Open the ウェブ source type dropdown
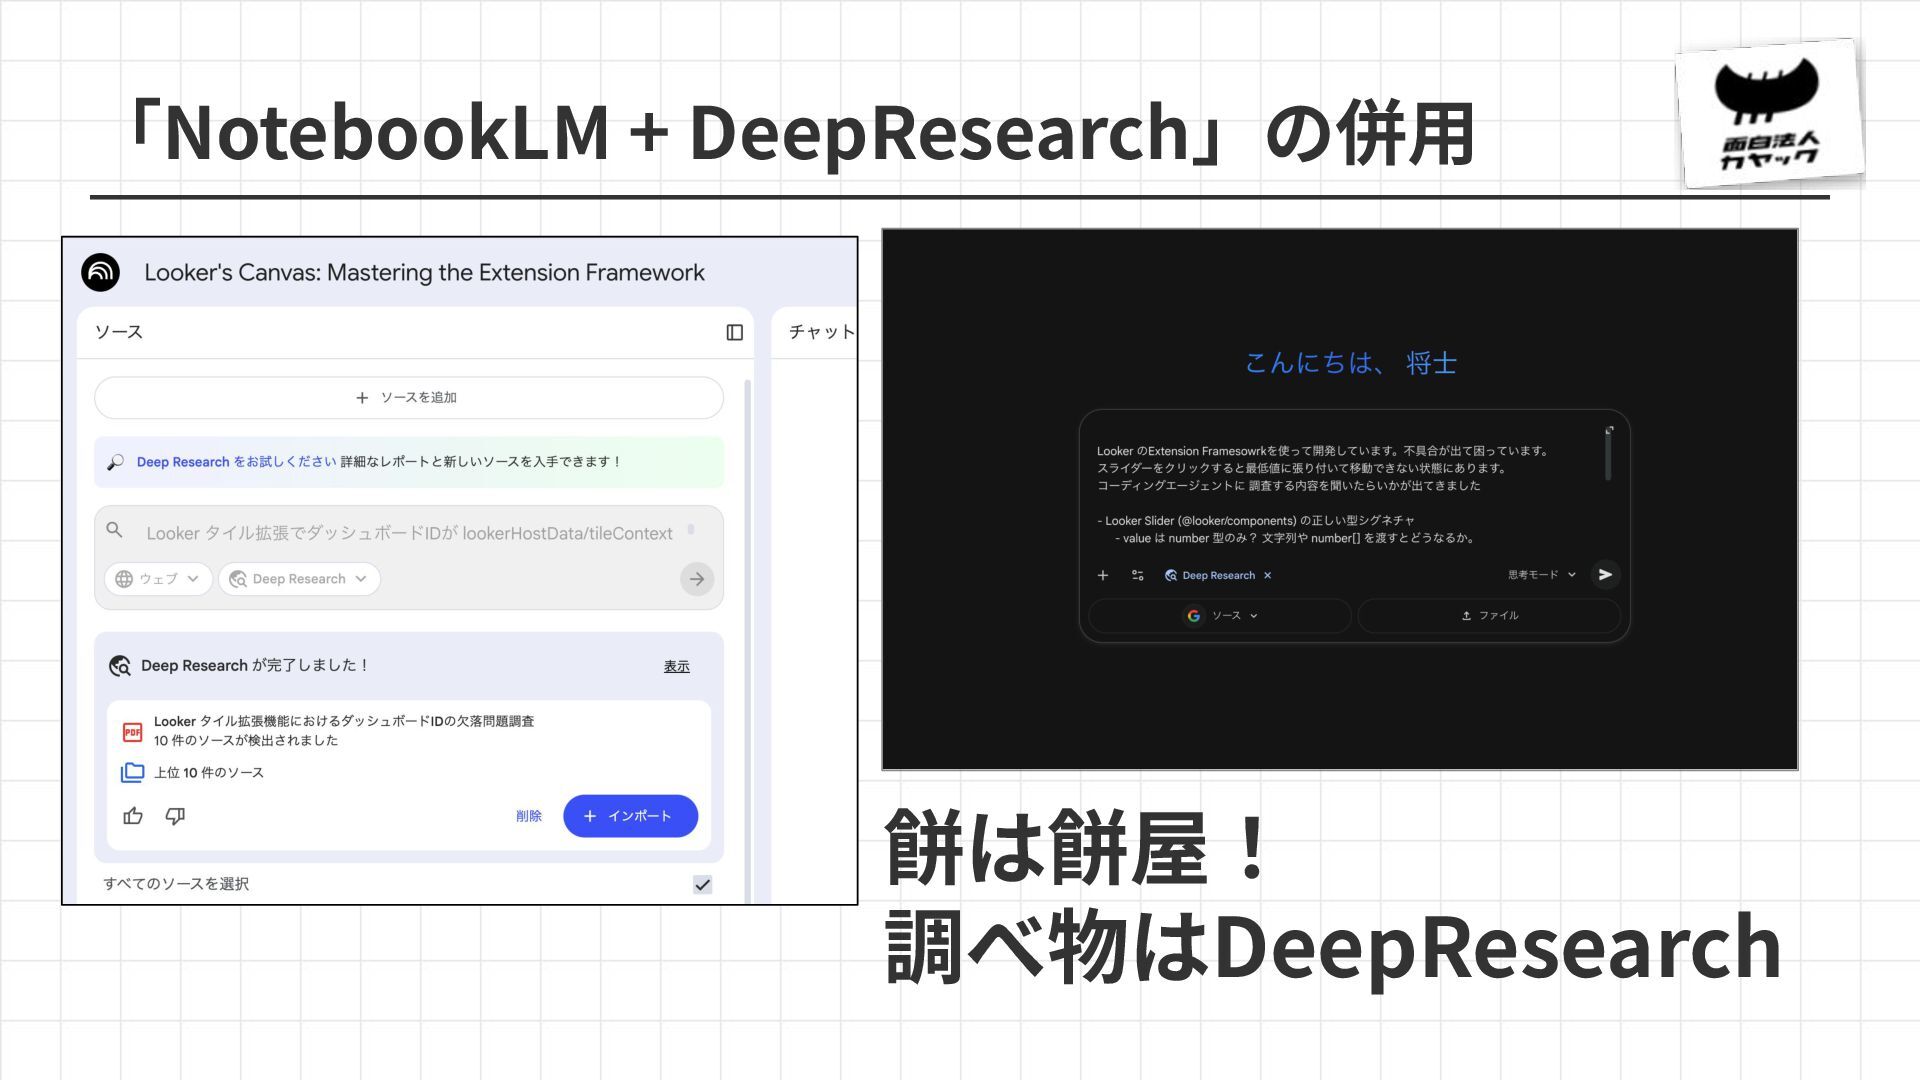The width and height of the screenshot is (1920, 1080). click(x=158, y=579)
